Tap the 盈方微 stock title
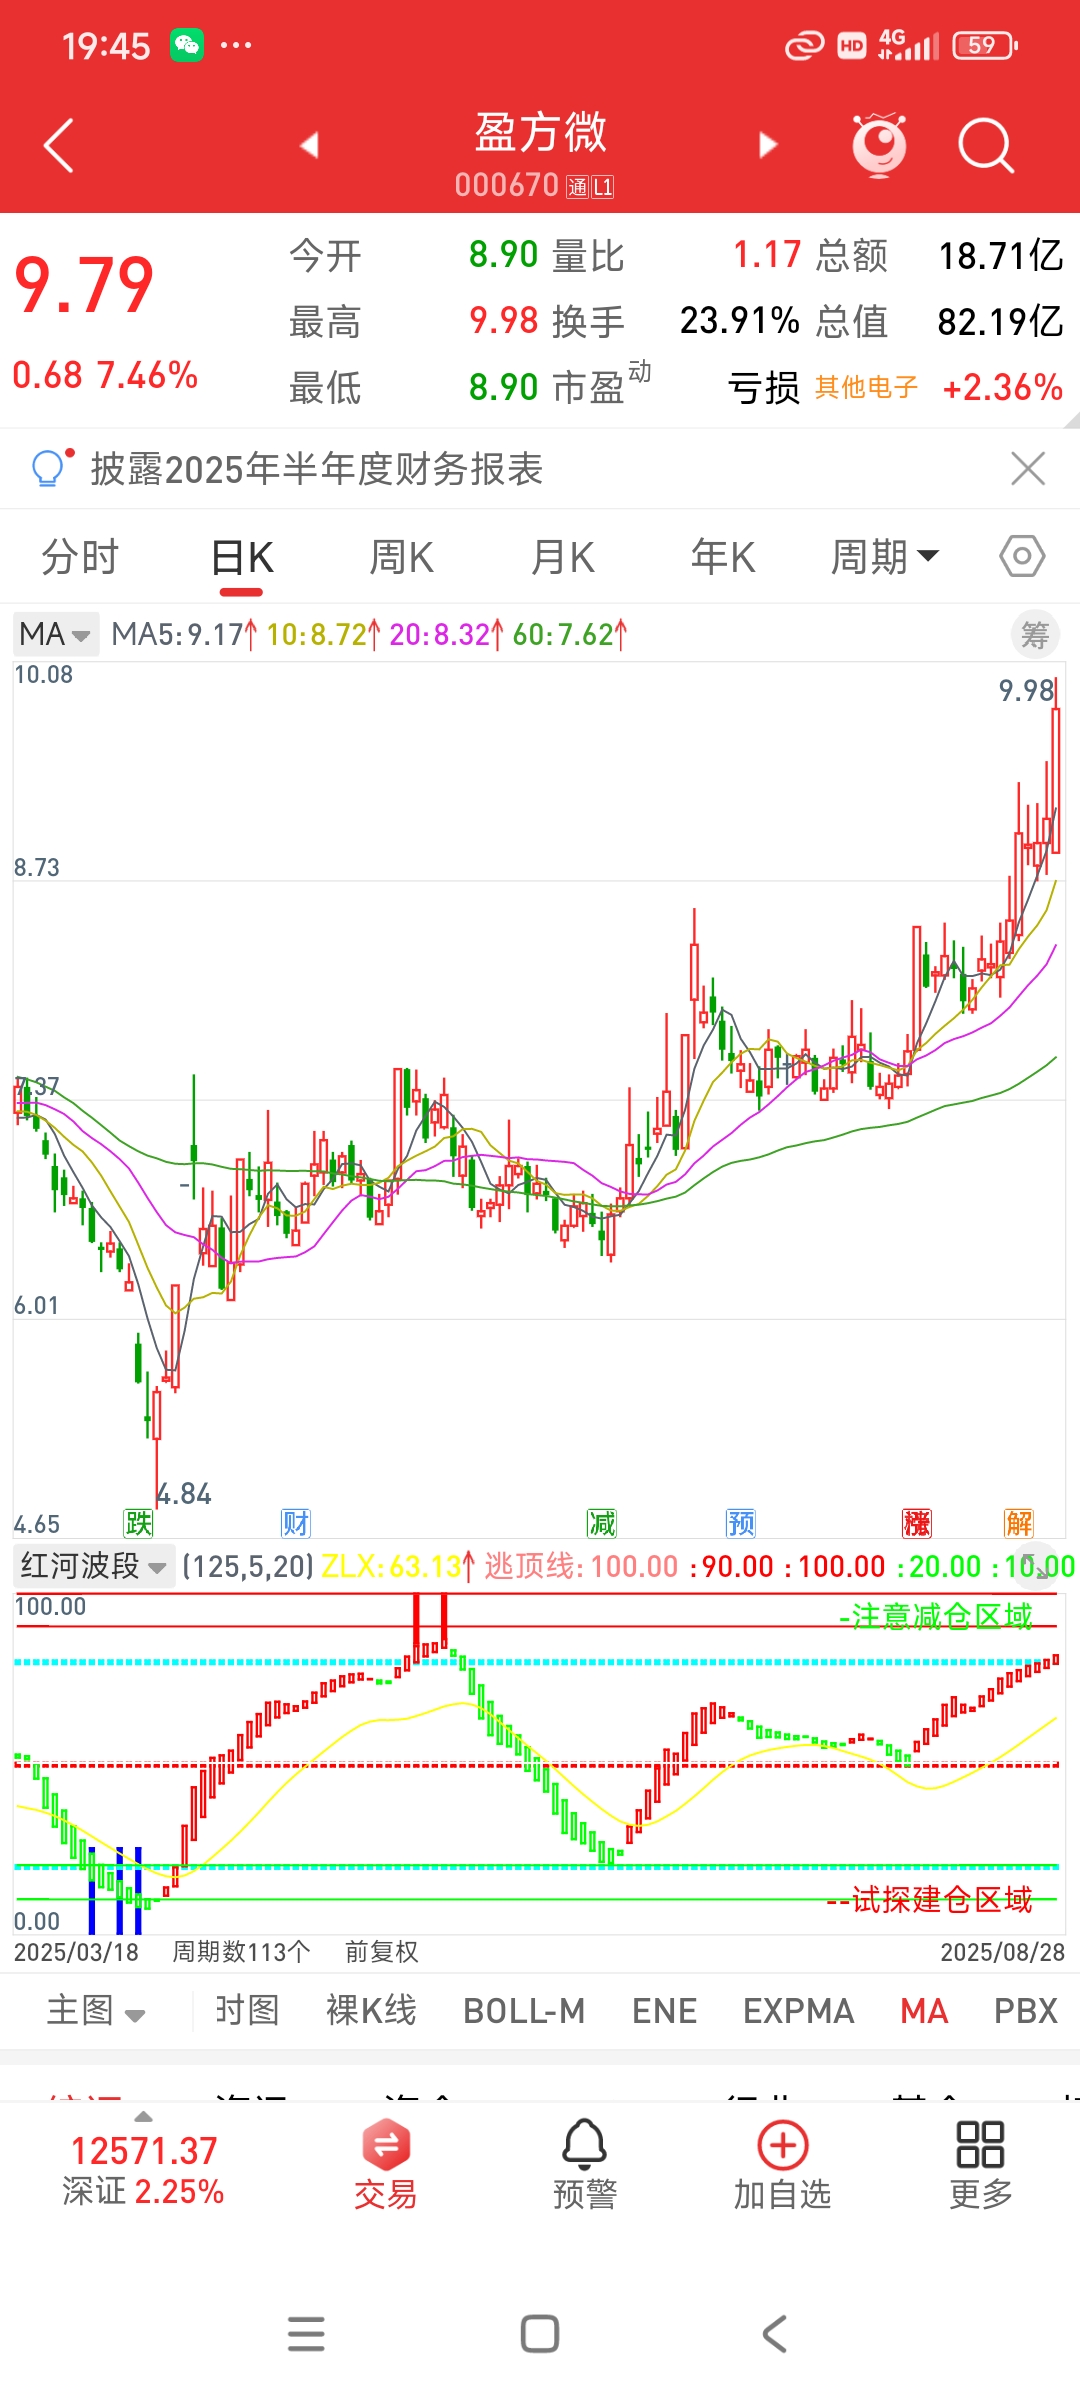1080x2400 pixels. (540, 132)
